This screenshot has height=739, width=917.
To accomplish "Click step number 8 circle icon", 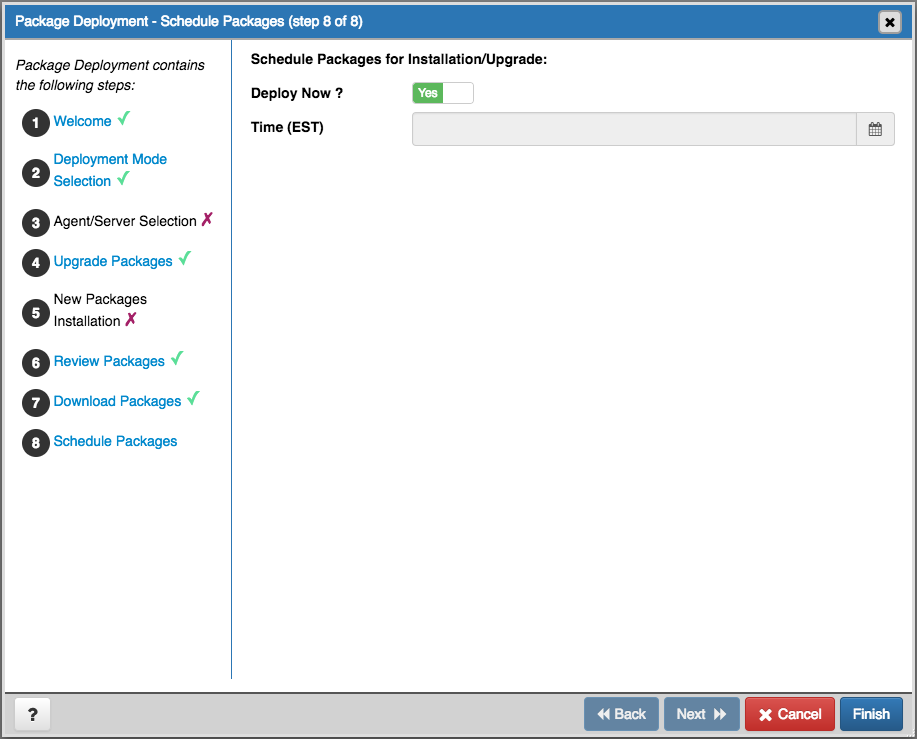I will pos(36,443).
